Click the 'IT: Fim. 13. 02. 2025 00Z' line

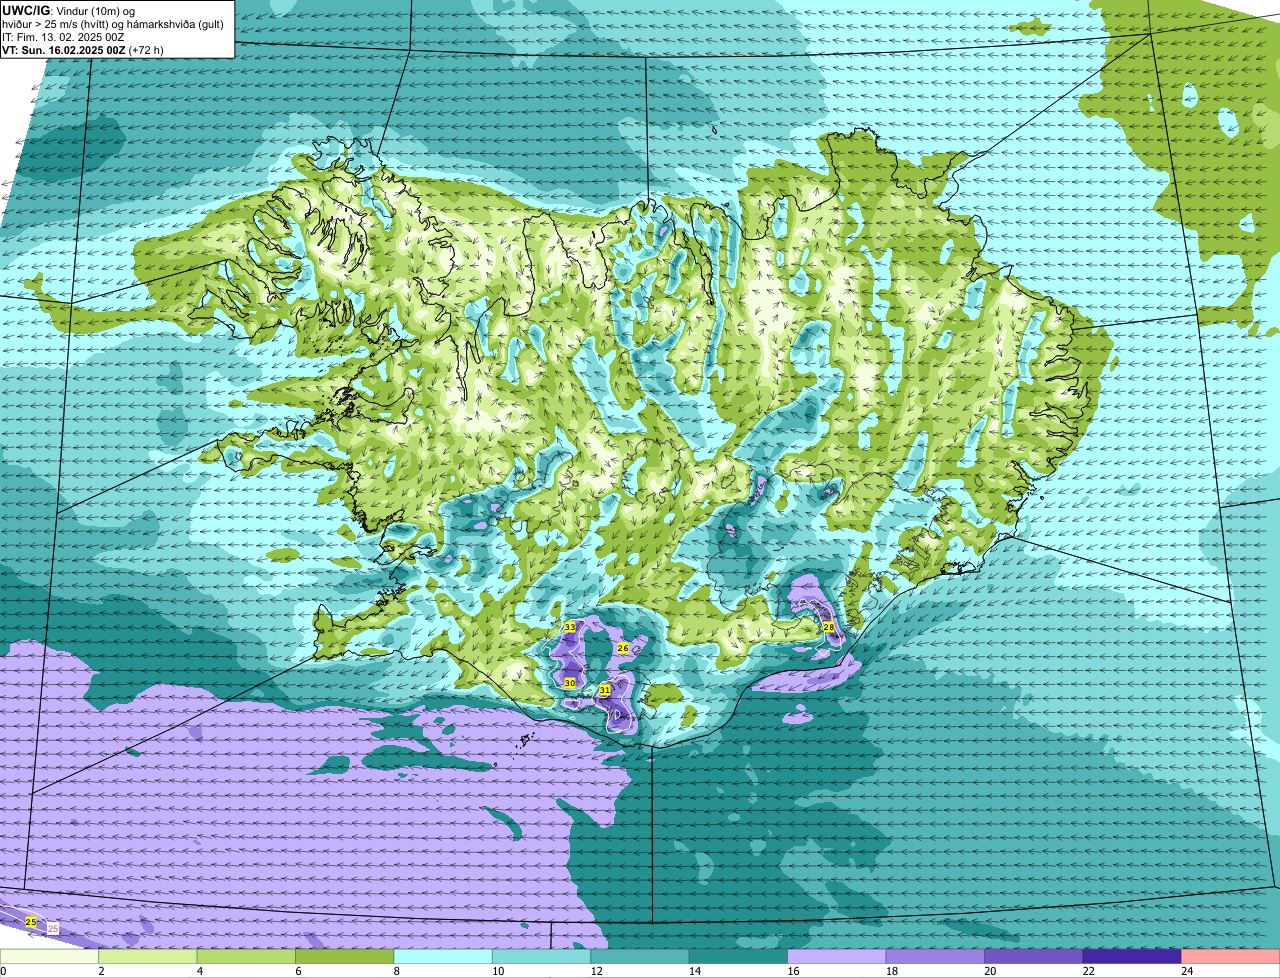click(63, 37)
